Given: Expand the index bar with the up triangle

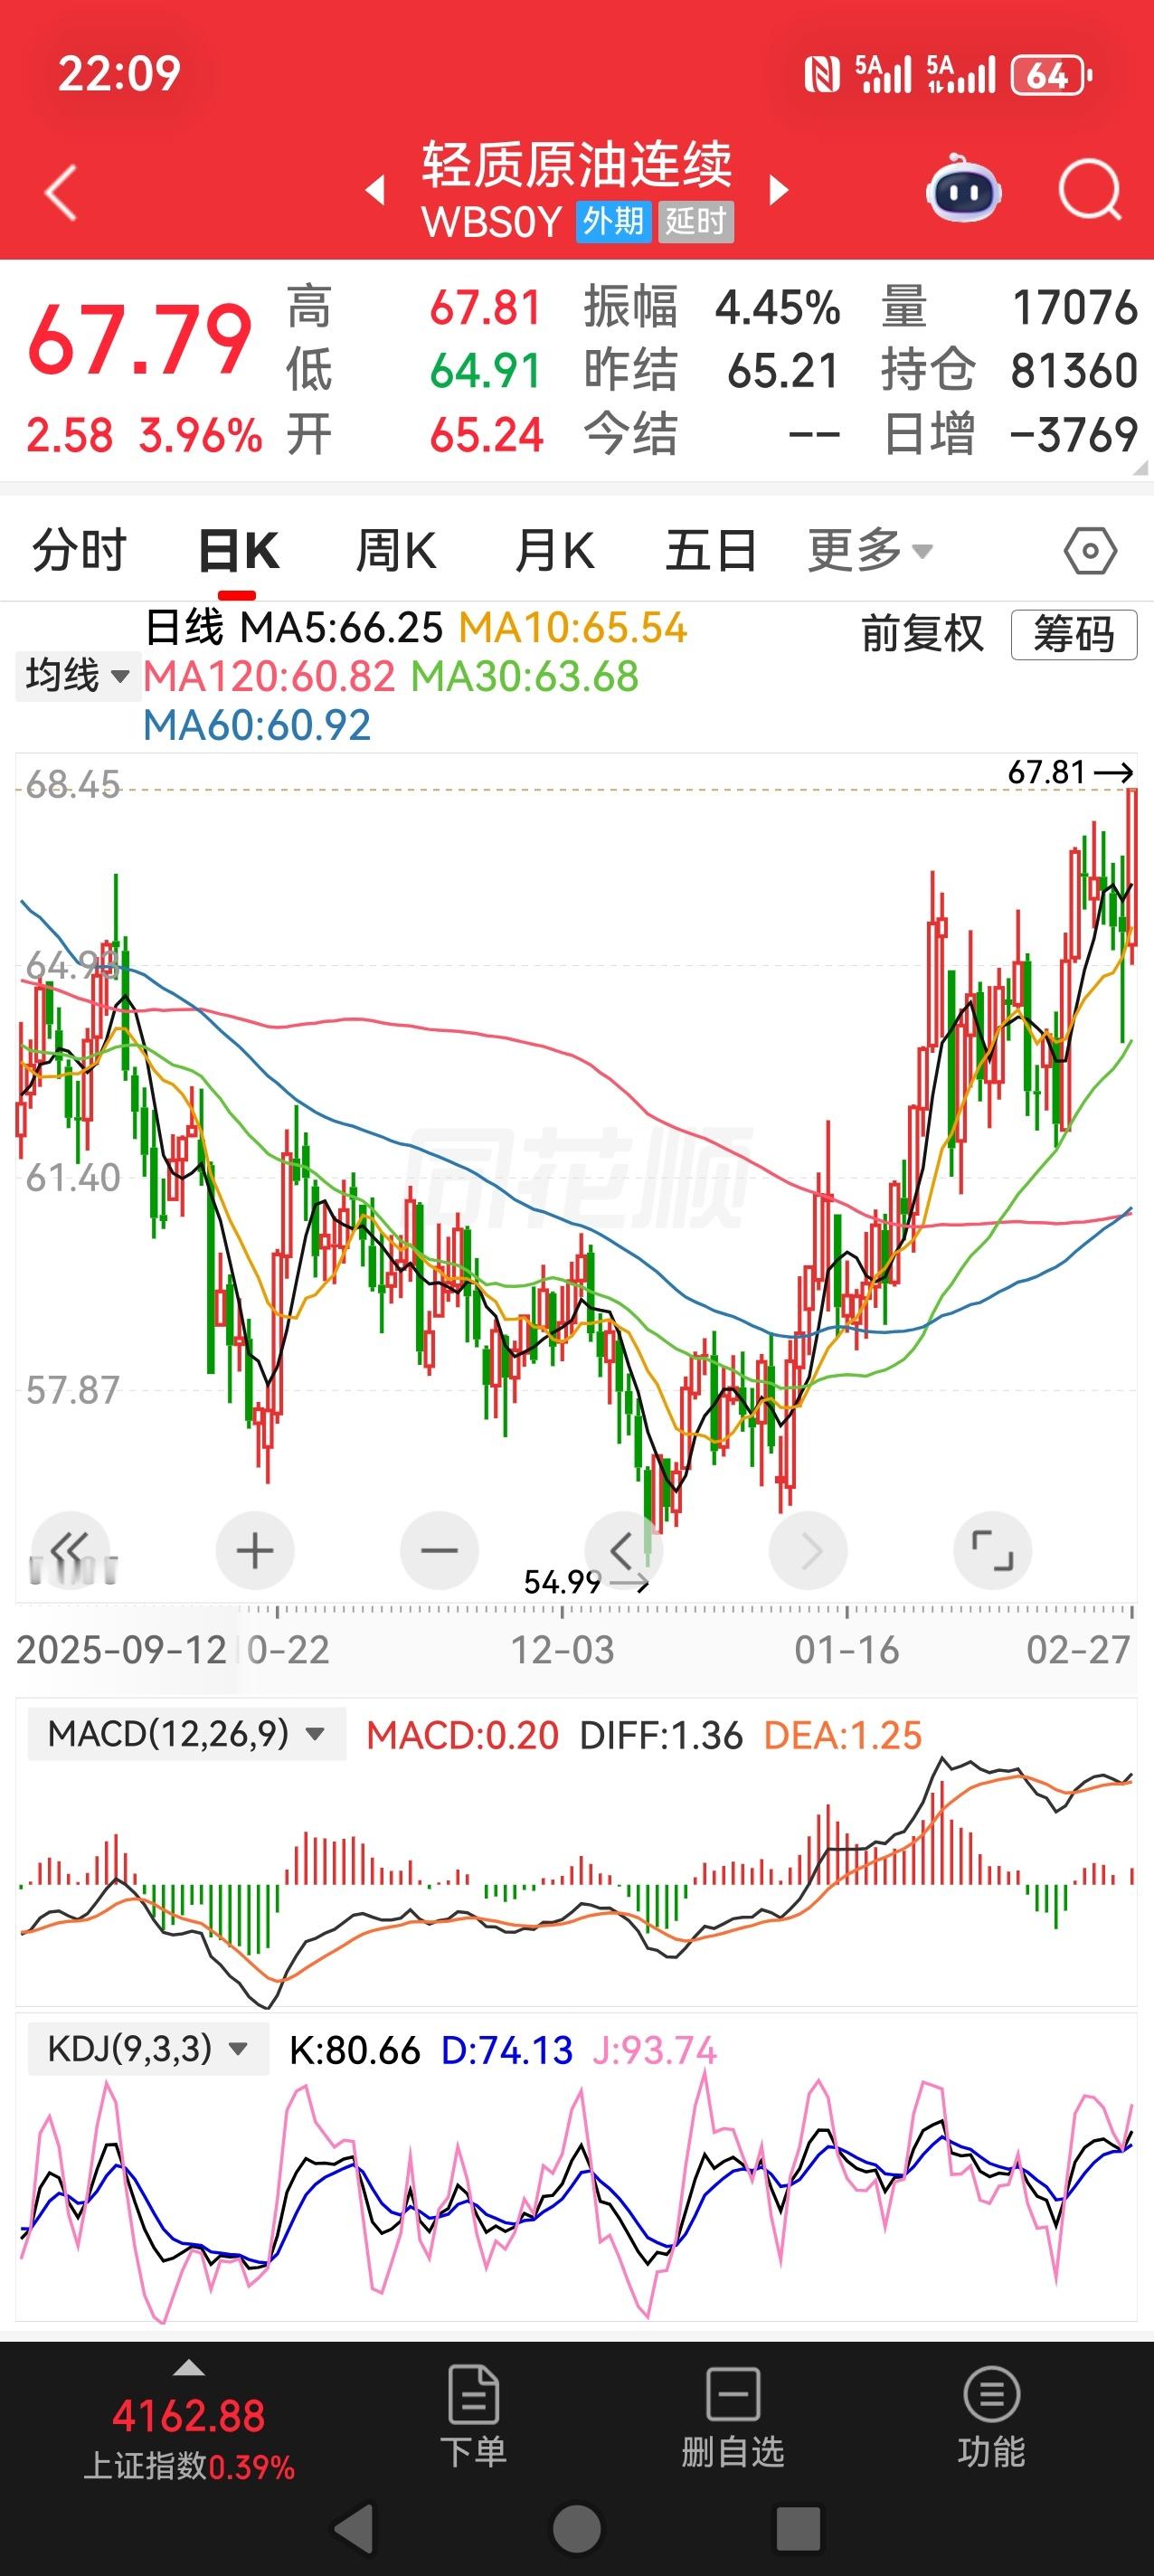Looking at the screenshot, I should 189,2368.
